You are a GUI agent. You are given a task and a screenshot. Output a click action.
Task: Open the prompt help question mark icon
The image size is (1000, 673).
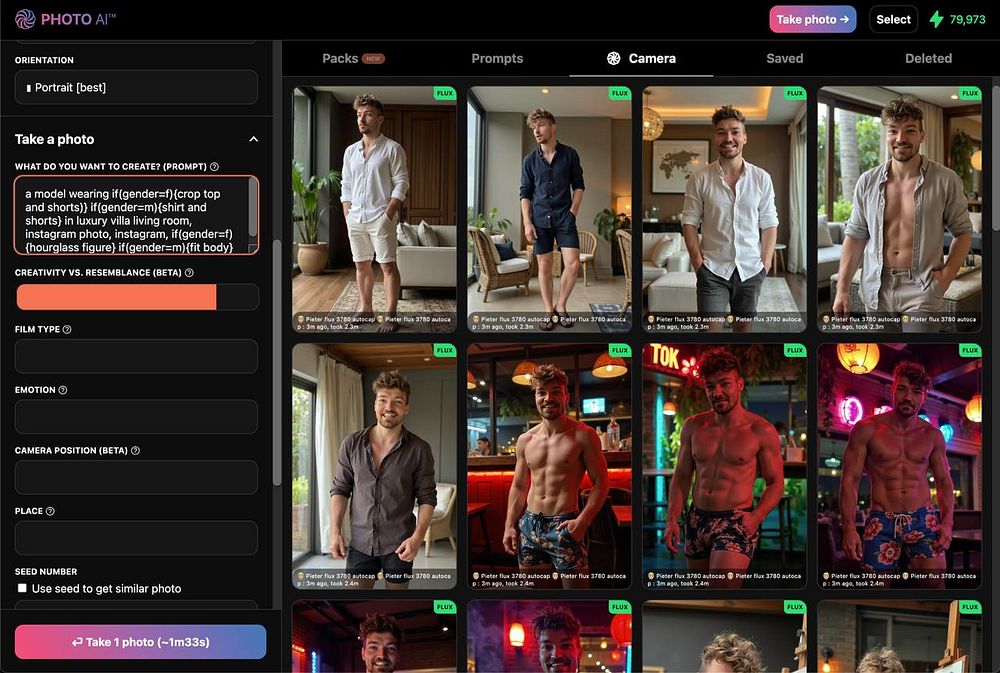click(214, 166)
